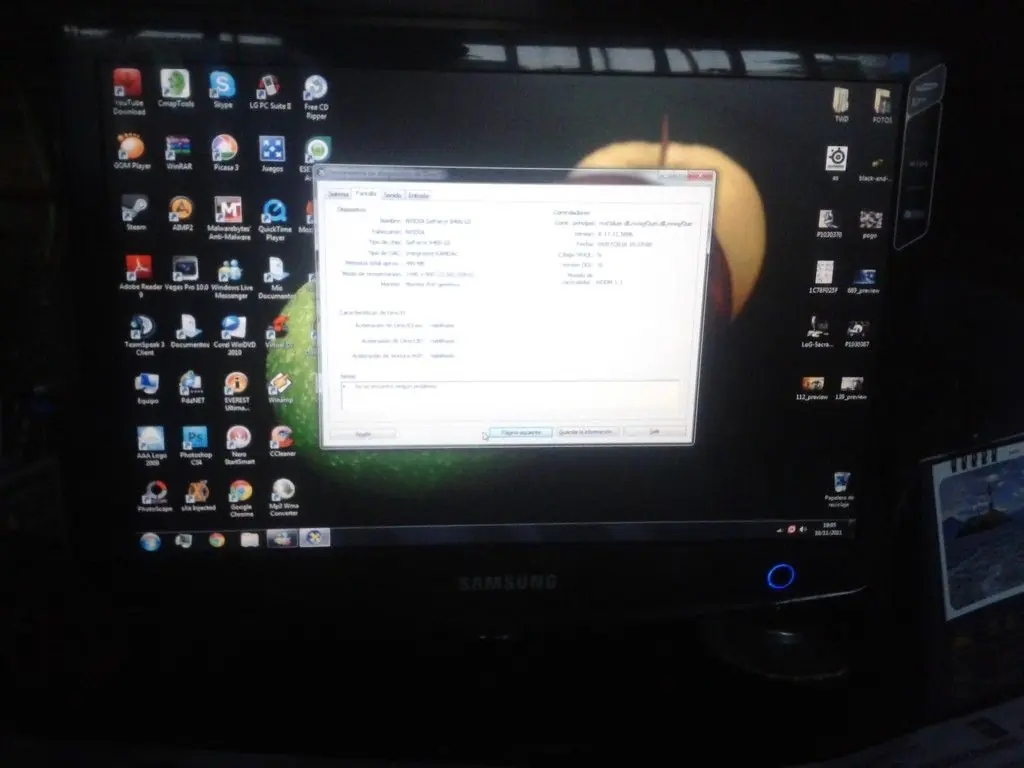Image resolution: width=1024 pixels, height=768 pixels.
Task: Select the Juegos desktop icon
Action: coord(272,153)
